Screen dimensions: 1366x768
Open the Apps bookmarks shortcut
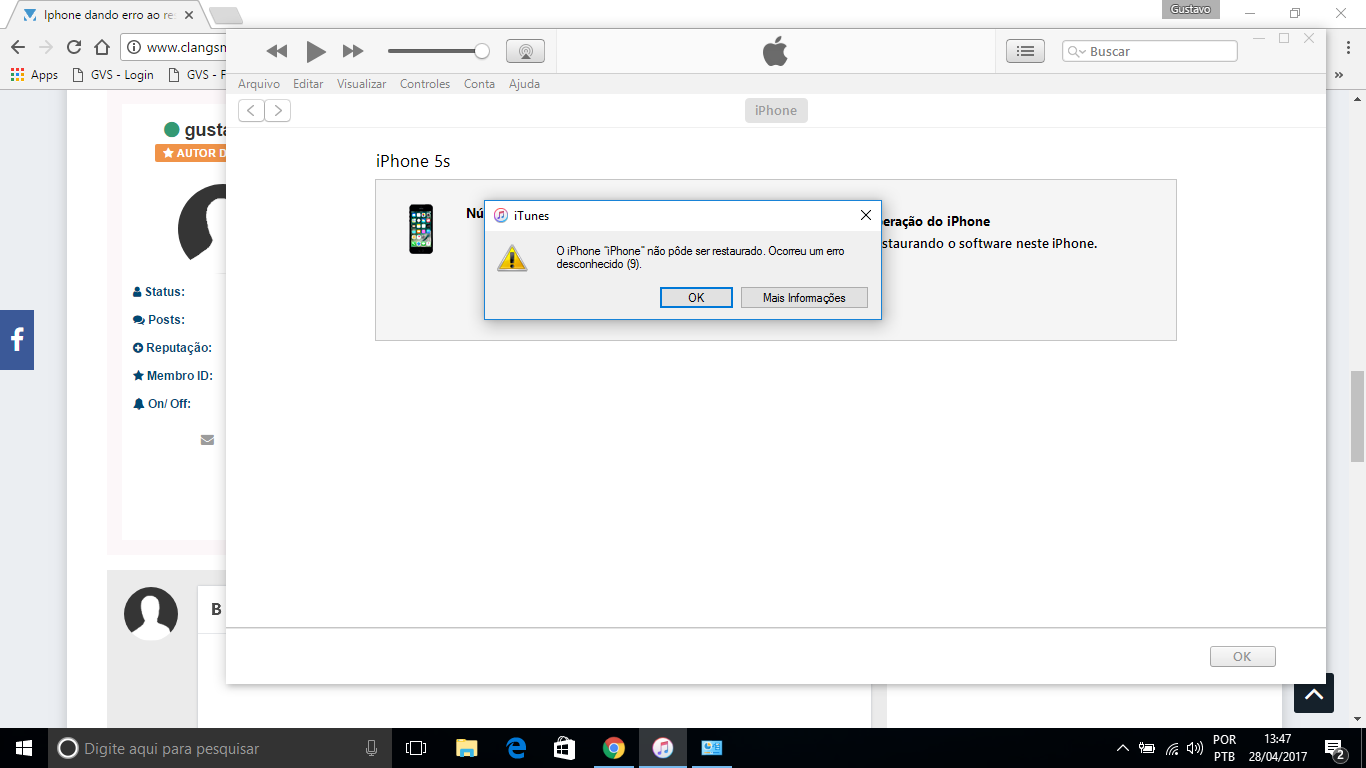point(35,75)
